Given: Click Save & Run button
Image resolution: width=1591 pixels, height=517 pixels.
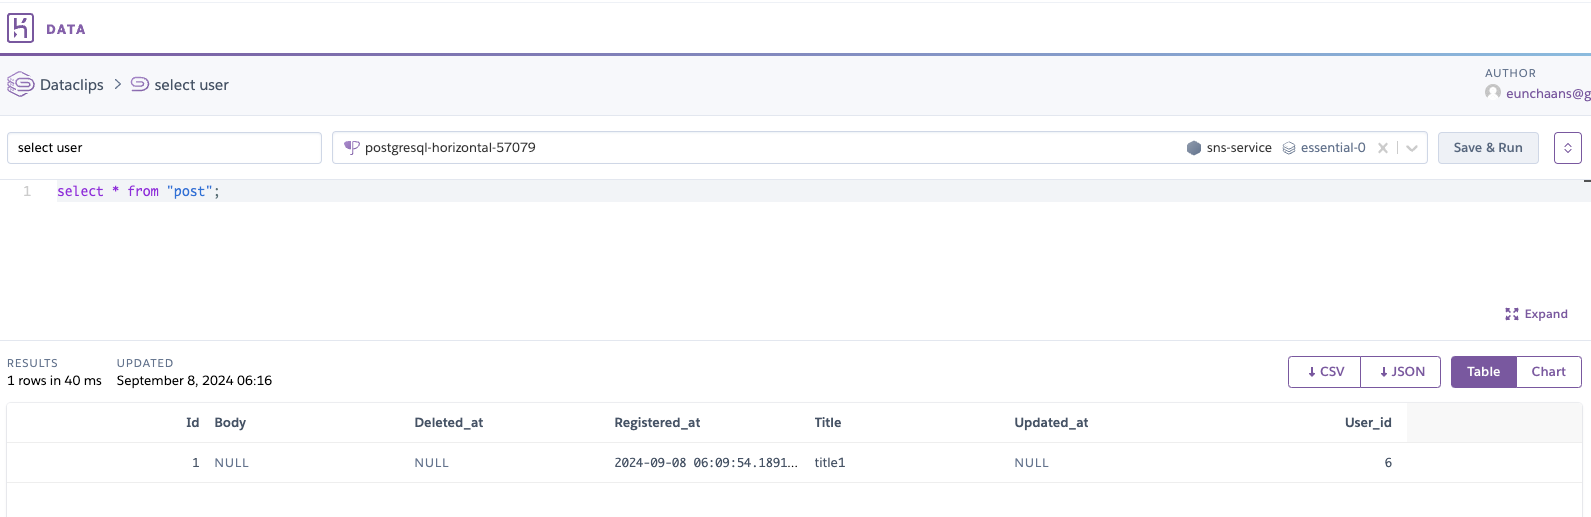Looking at the screenshot, I should (x=1488, y=148).
